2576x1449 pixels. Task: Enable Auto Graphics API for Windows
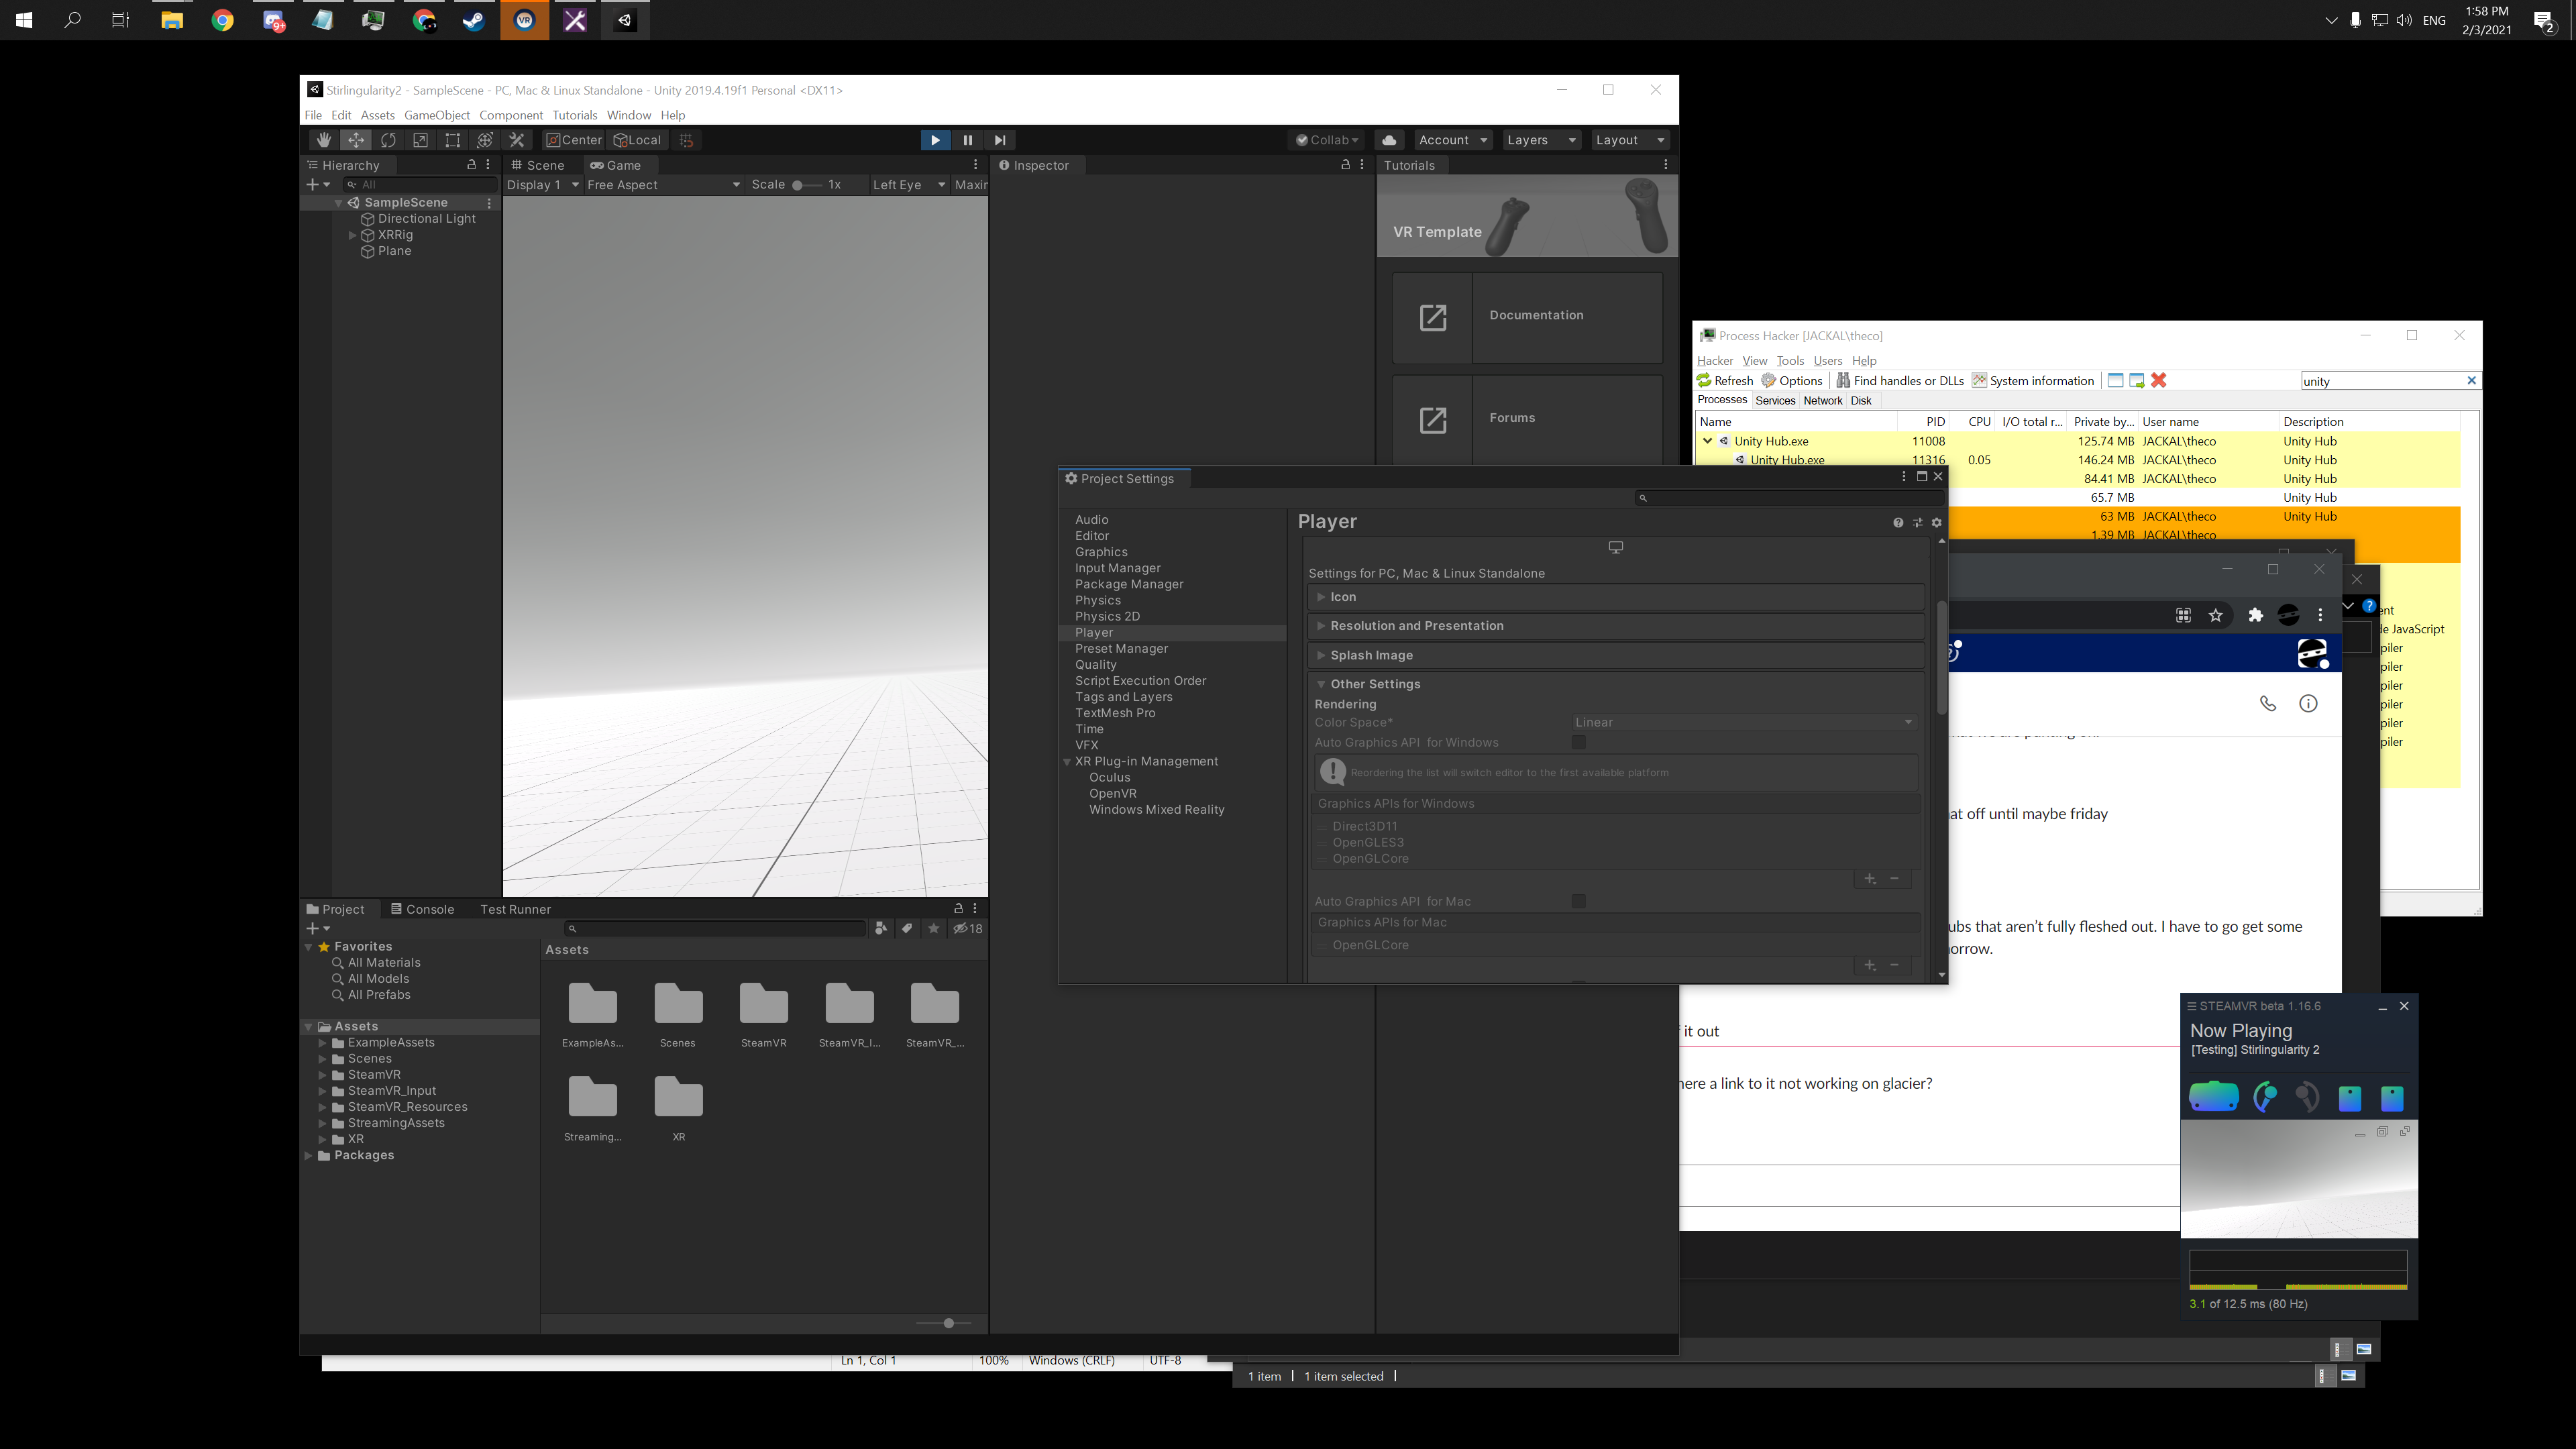(x=1578, y=743)
